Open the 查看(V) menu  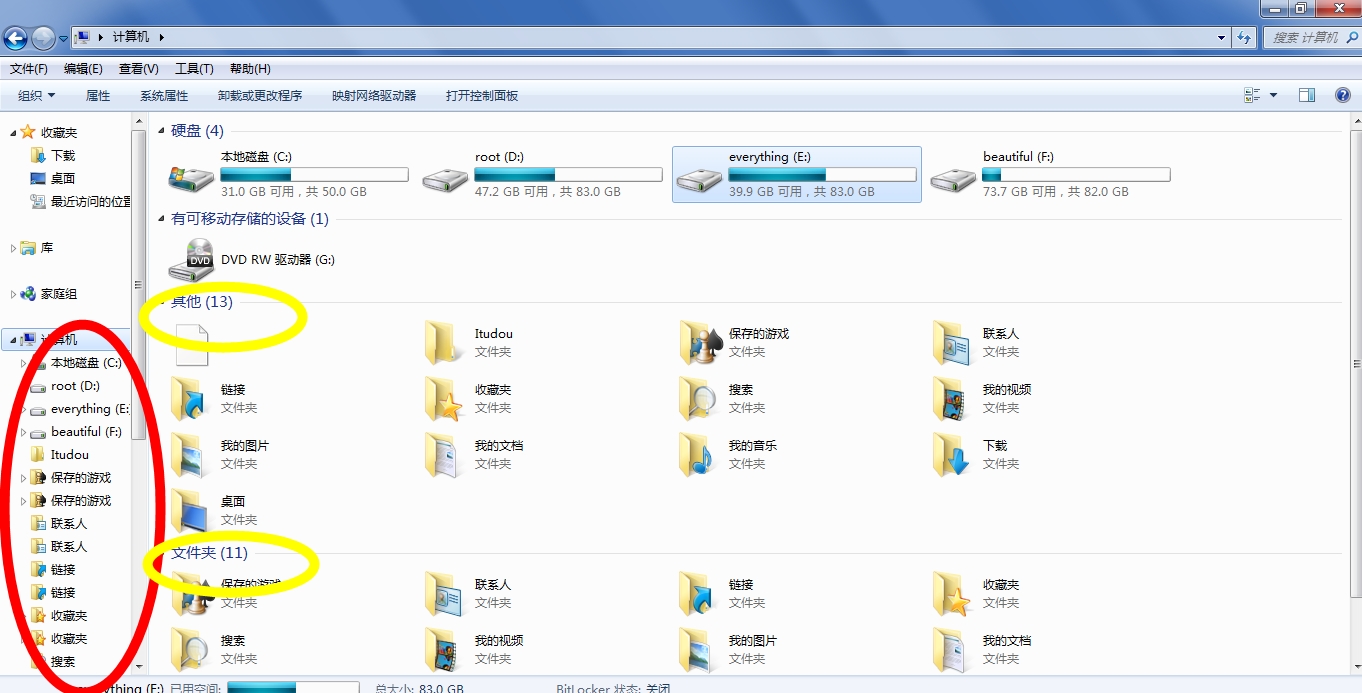coord(138,69)
